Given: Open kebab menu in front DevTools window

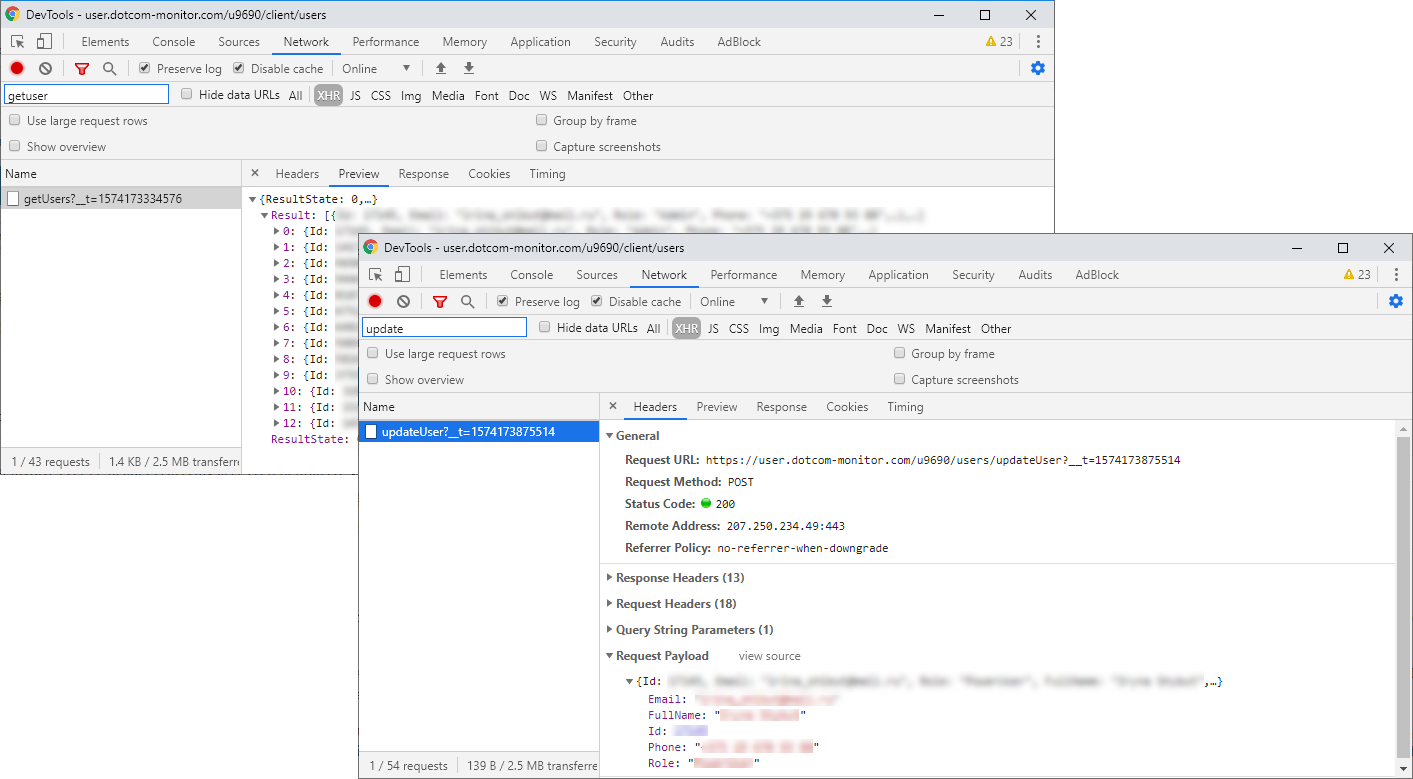Looking at the screenshot, I should coord(1396,274).
